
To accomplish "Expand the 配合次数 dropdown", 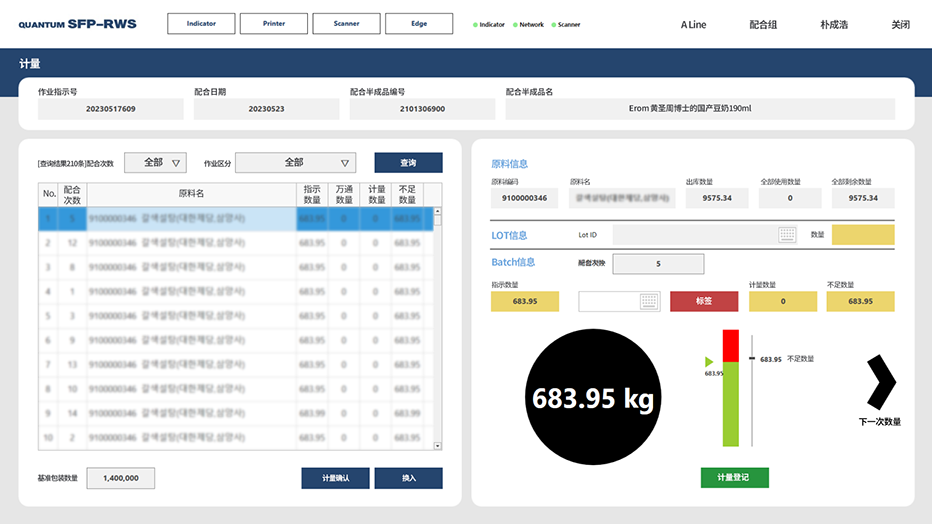I will point(155,163).
